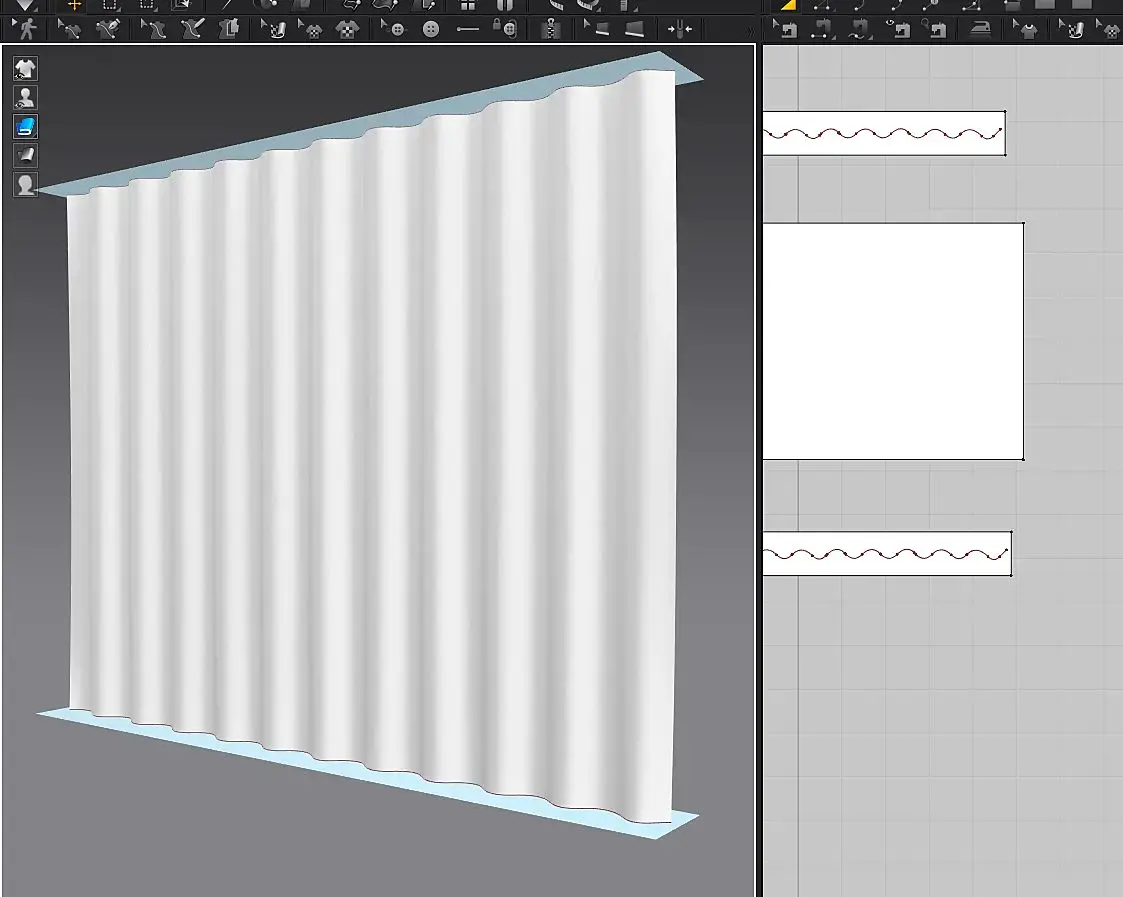Click the gray fabric surface display icon

[x=25, y=155]
